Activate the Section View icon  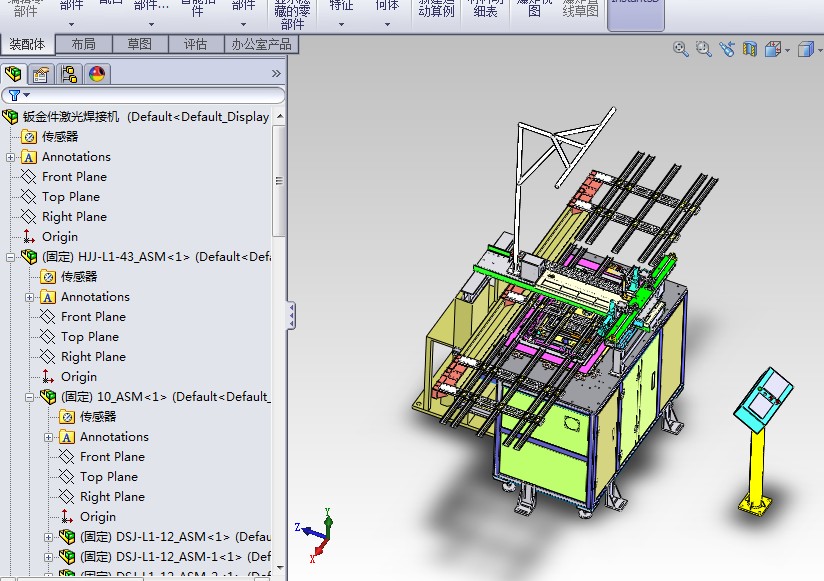[749, 49]
